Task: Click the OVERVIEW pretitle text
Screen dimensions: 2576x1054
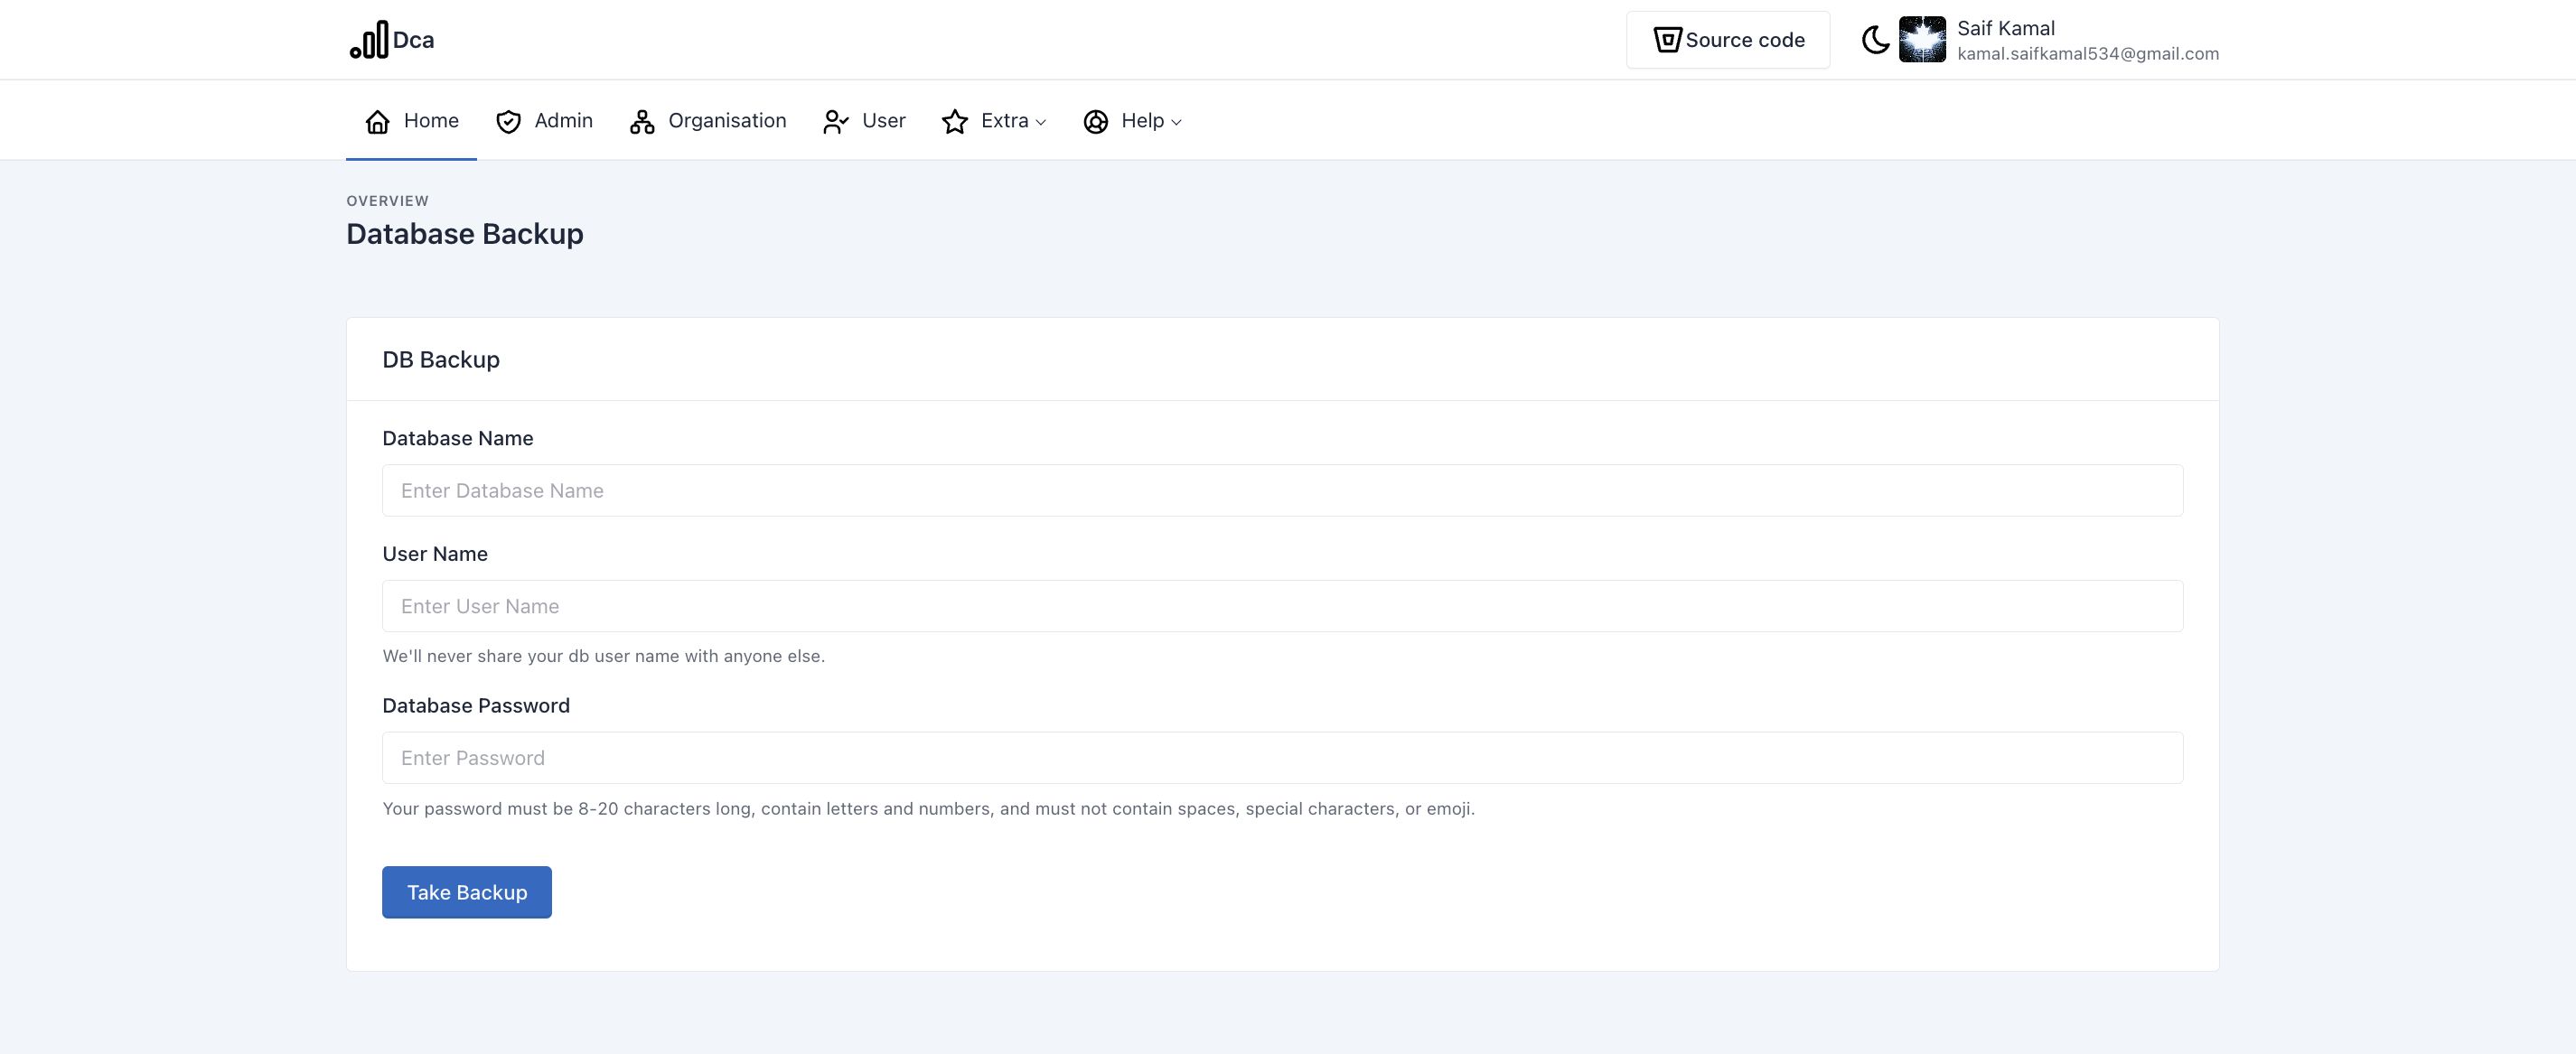Action: (x=387, y=201)
